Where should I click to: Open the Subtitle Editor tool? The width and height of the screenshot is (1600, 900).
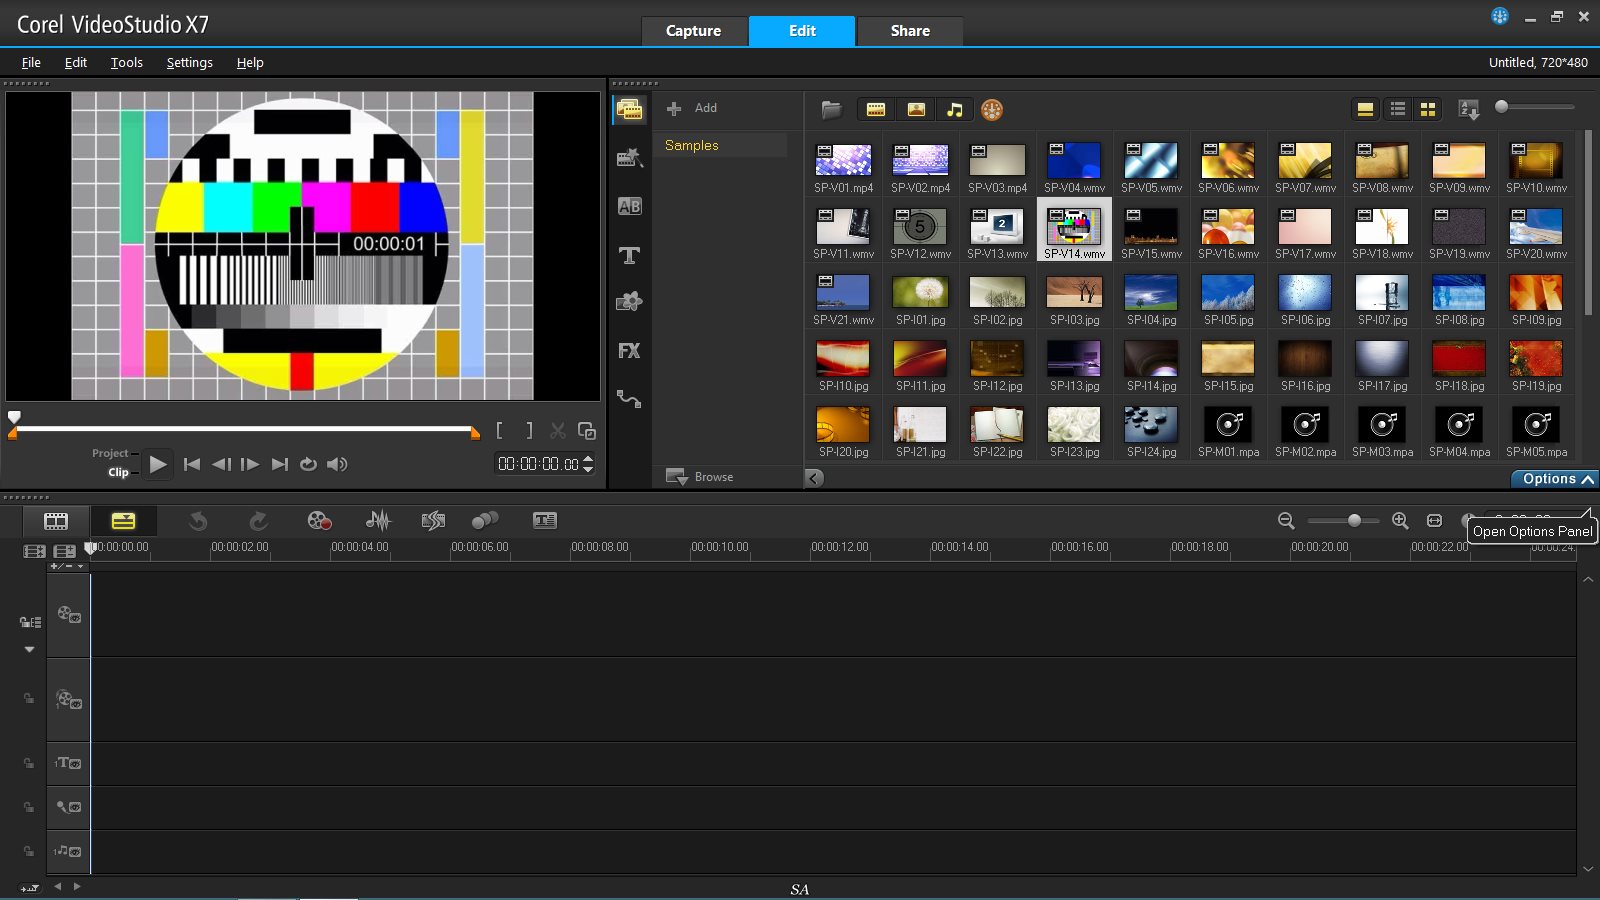pyautogui.click(x=545, y=520)
